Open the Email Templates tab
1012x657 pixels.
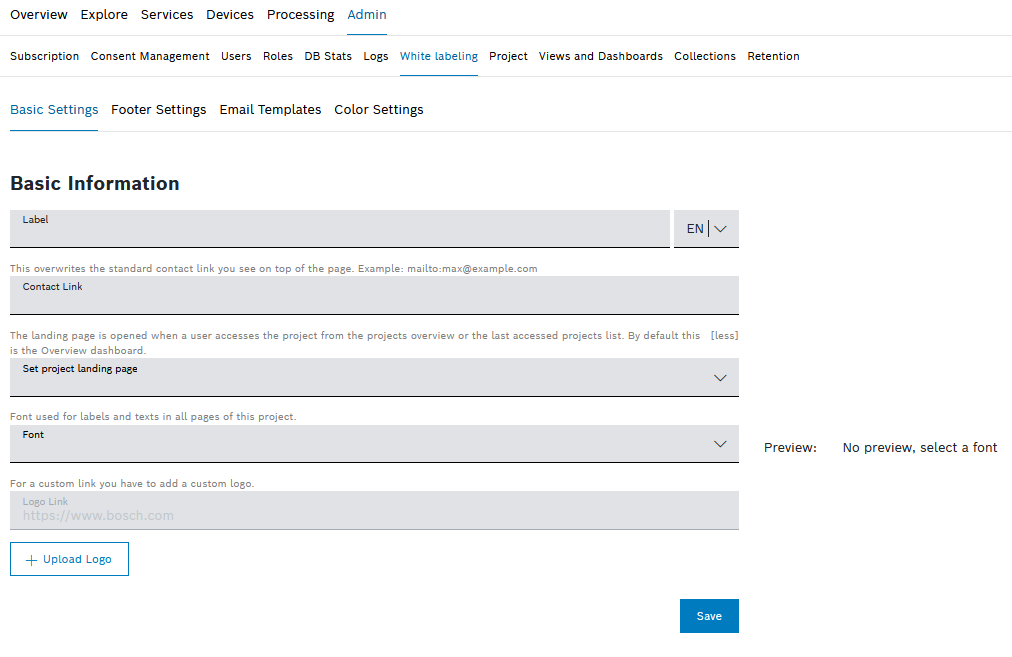point(270,110)
